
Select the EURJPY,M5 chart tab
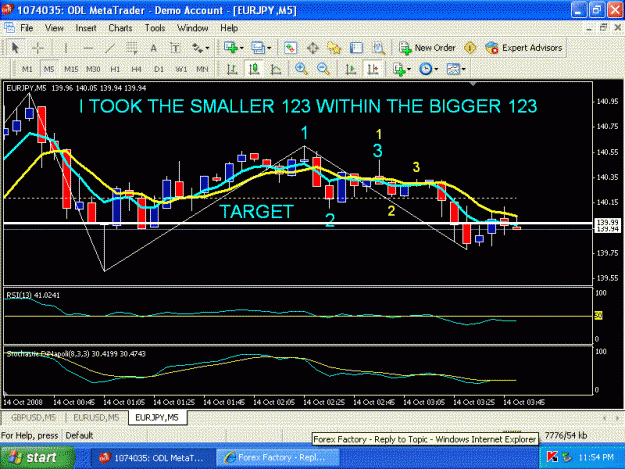157,418
